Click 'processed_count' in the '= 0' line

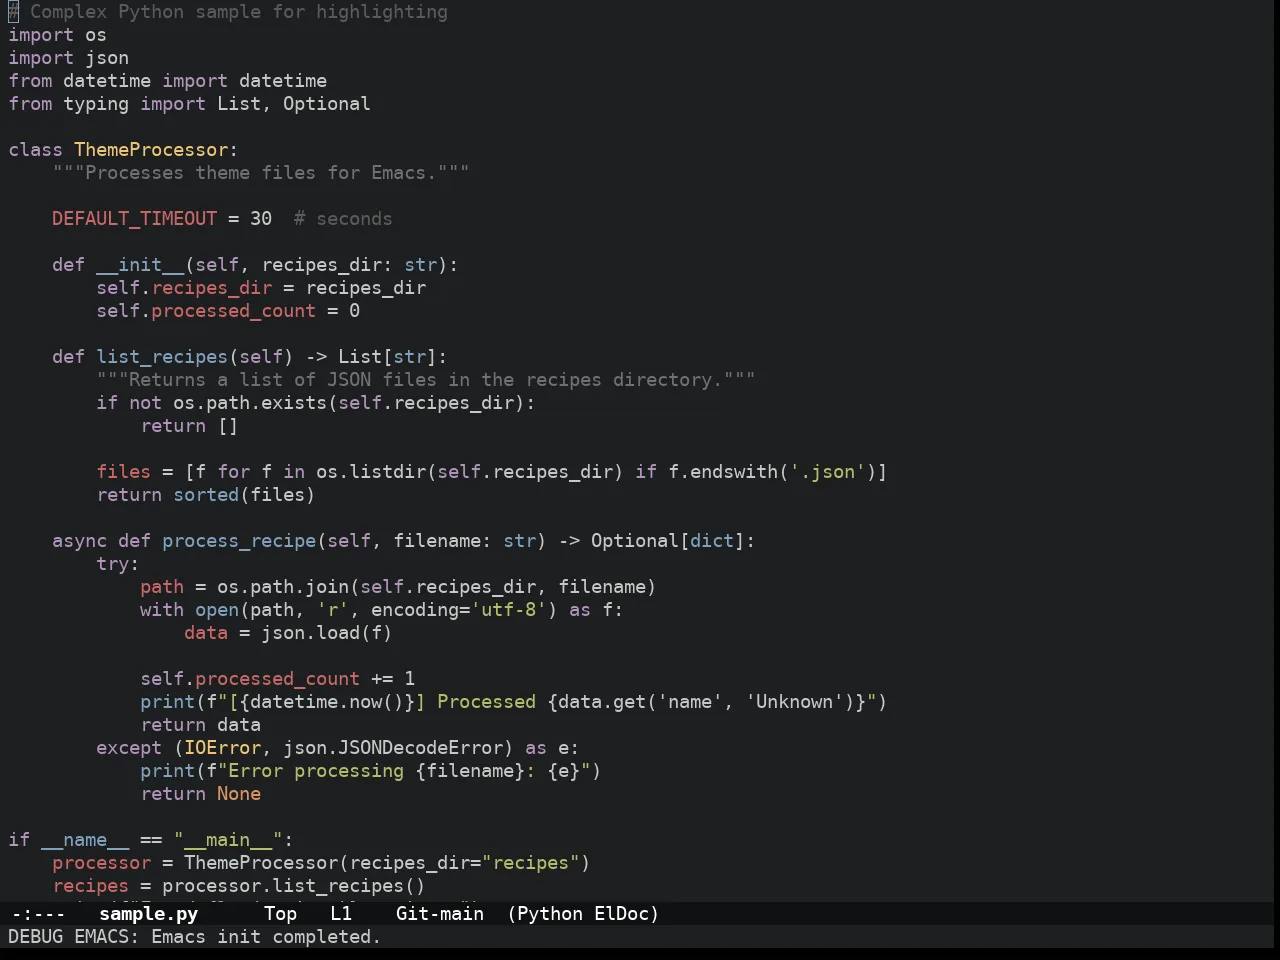pos(233,311)
